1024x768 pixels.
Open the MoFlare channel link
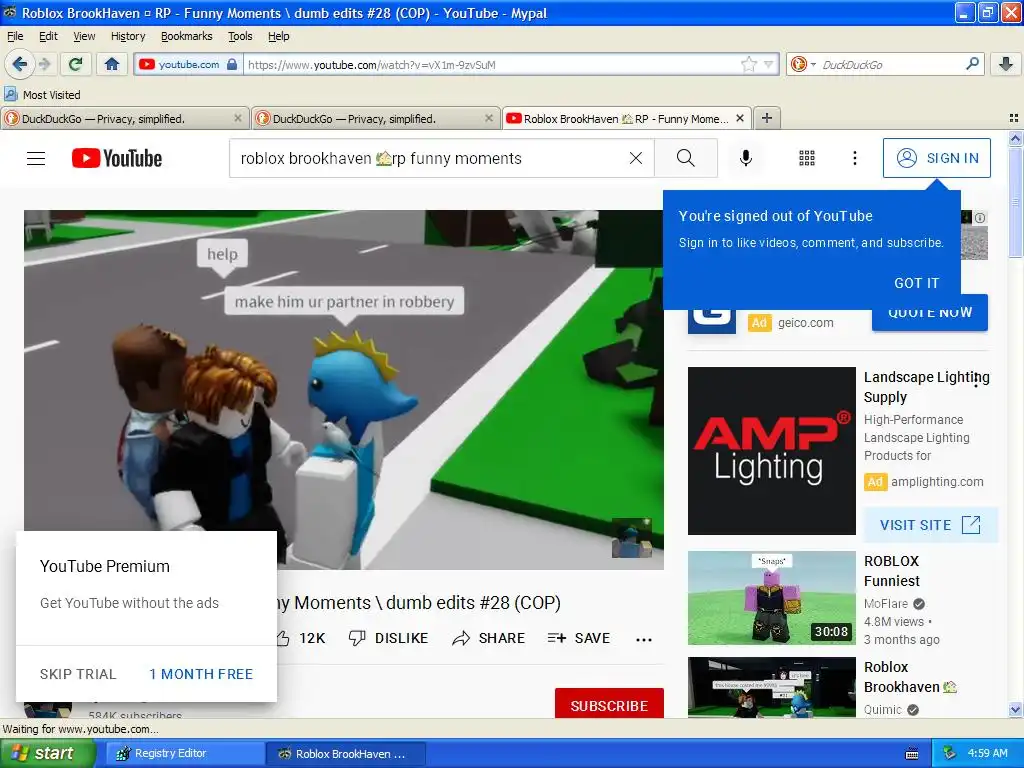pyautogui.click(x=886, y=603)
